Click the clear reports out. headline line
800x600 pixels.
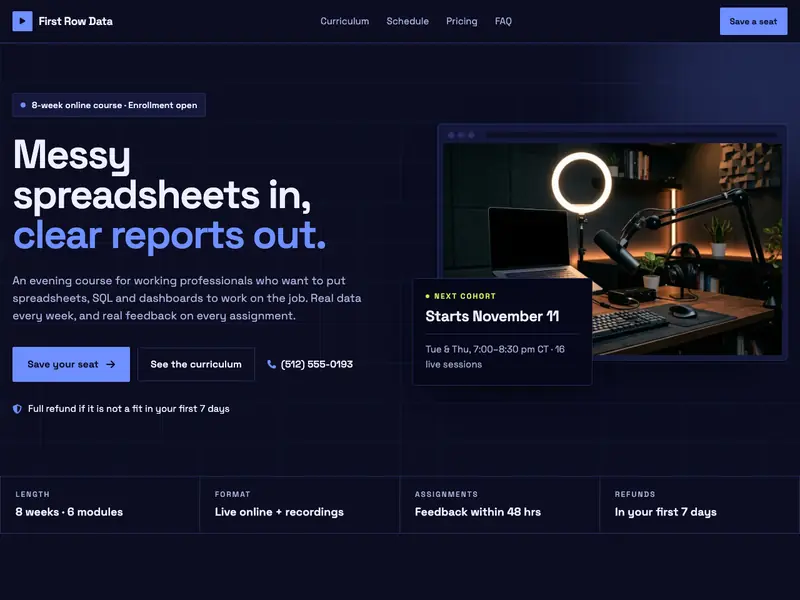pyautogui.click(x=169, y=235)
